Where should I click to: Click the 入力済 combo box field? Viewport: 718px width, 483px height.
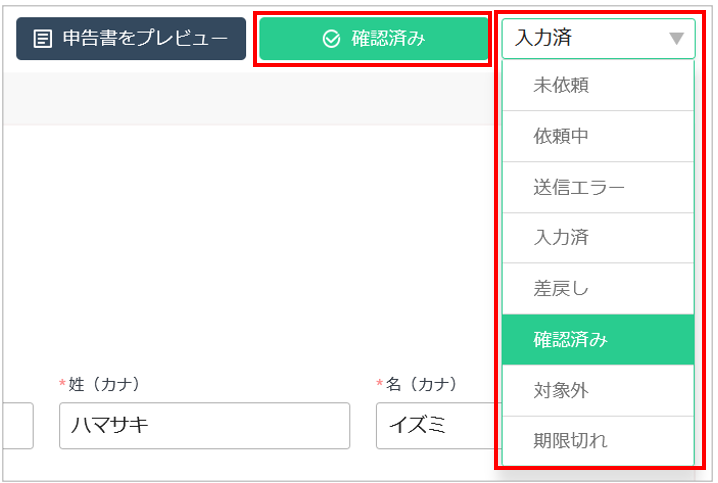pos(598,38)
